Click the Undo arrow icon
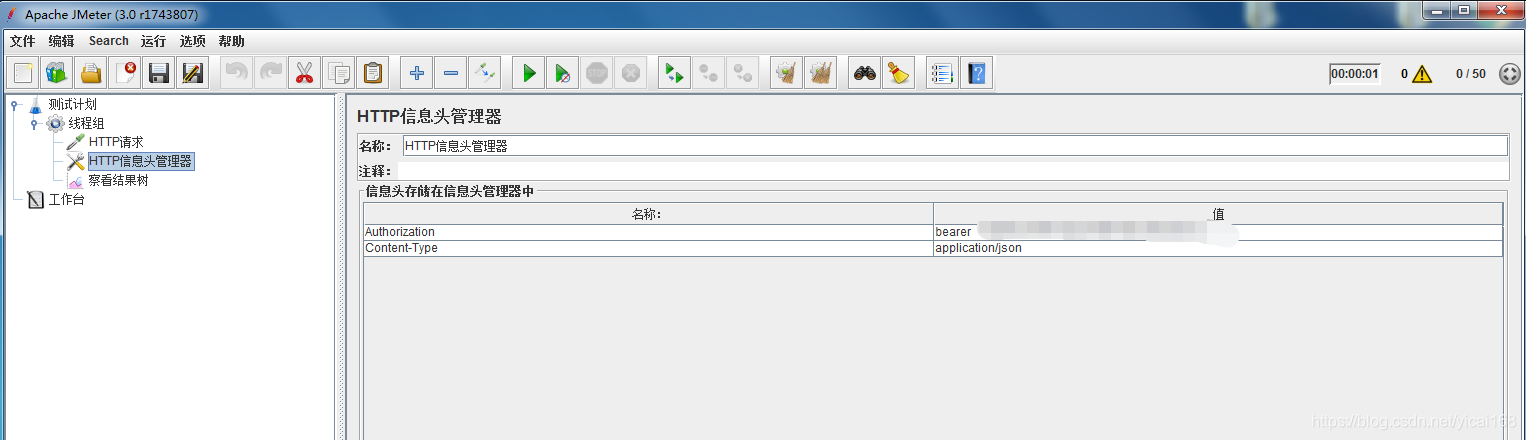This screenshot has height=440, width=1526. click(237, 73)
